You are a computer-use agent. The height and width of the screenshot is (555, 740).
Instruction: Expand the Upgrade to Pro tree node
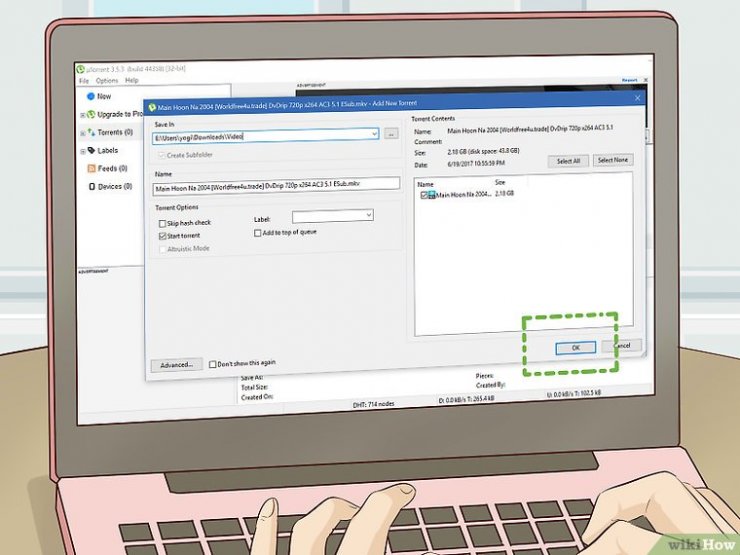click(x=83, y=115)
